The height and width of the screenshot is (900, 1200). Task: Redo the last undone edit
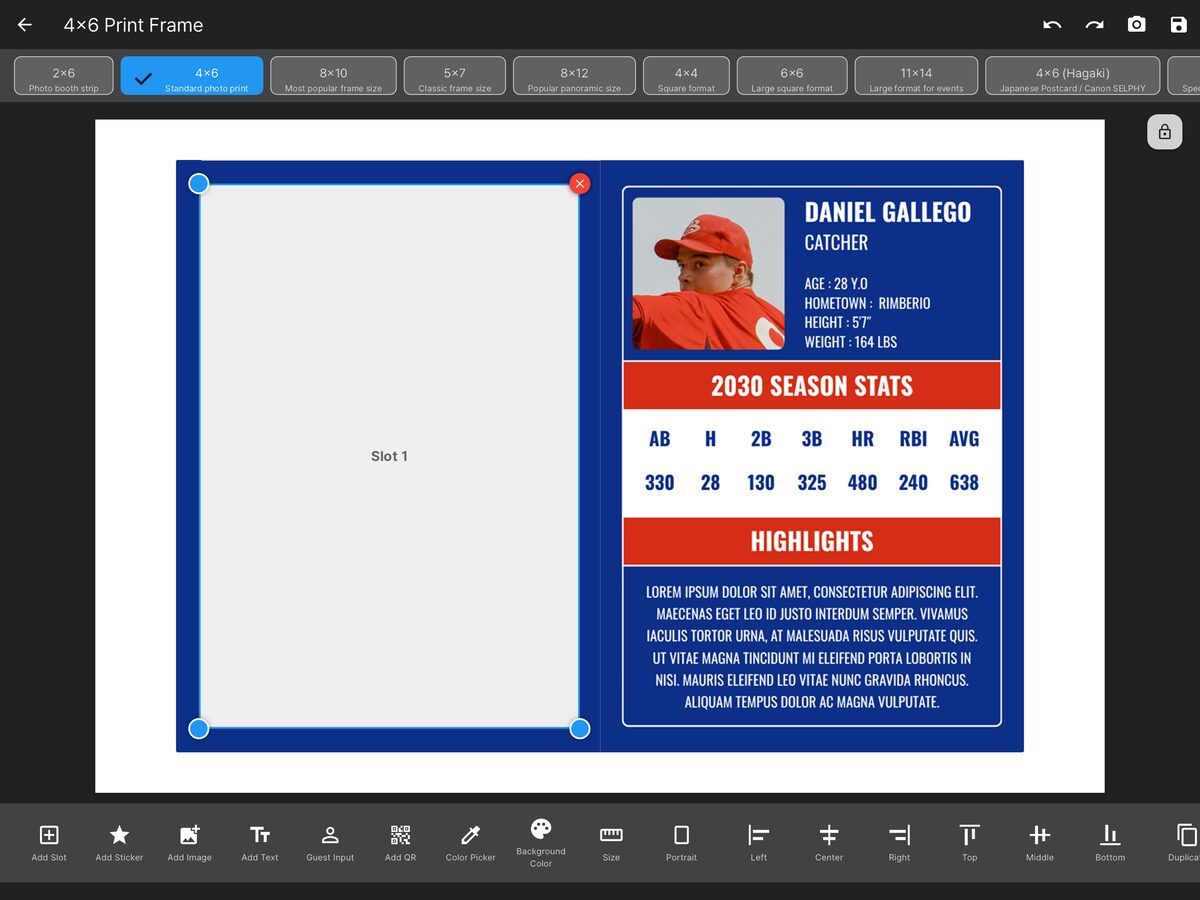(1094, 25)
